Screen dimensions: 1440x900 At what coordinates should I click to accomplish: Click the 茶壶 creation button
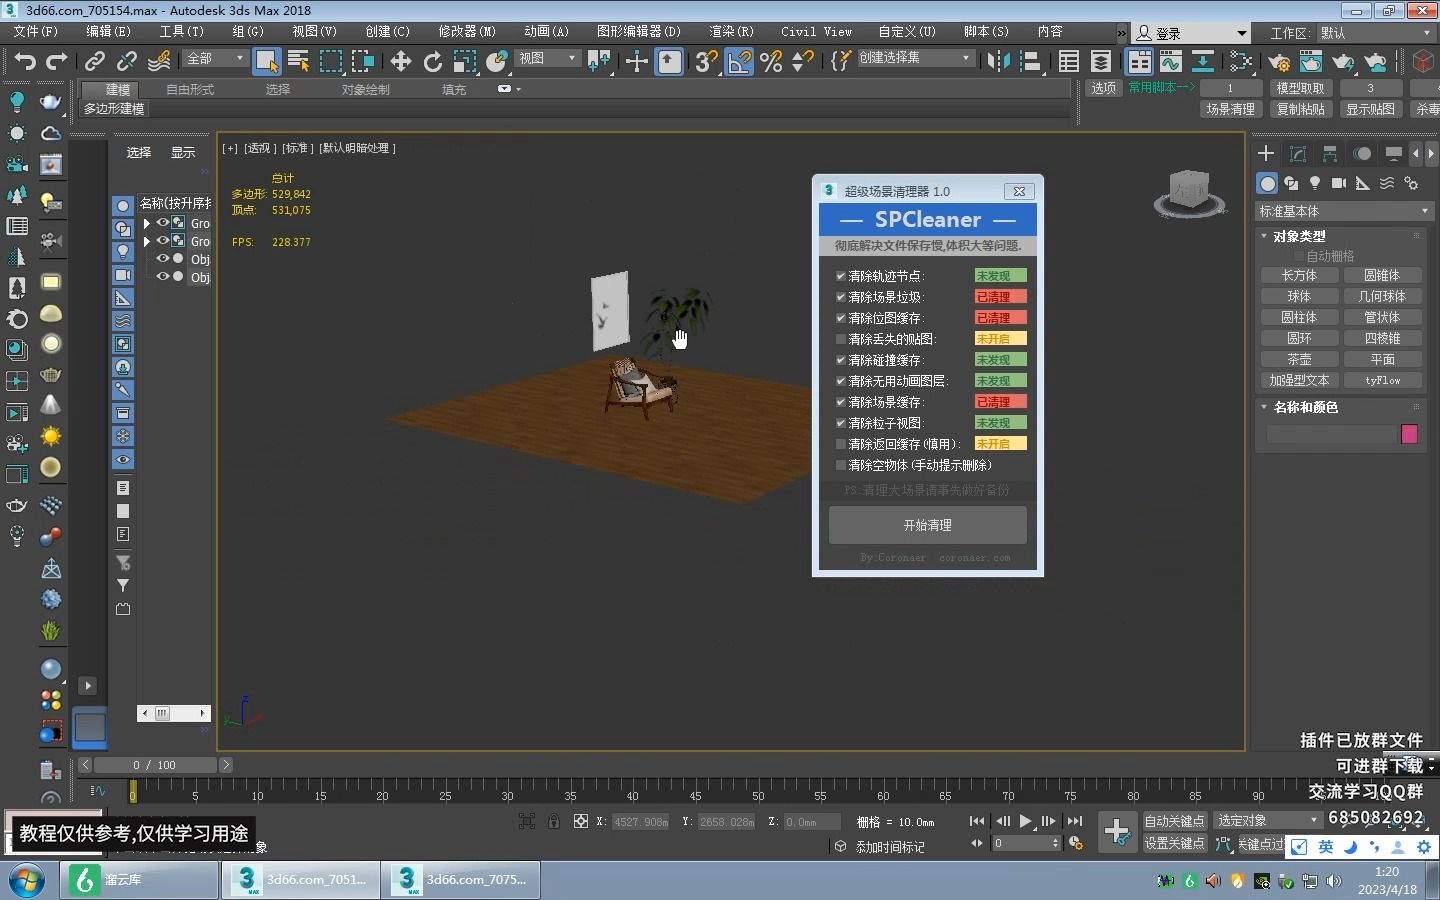click(1299, 358)
